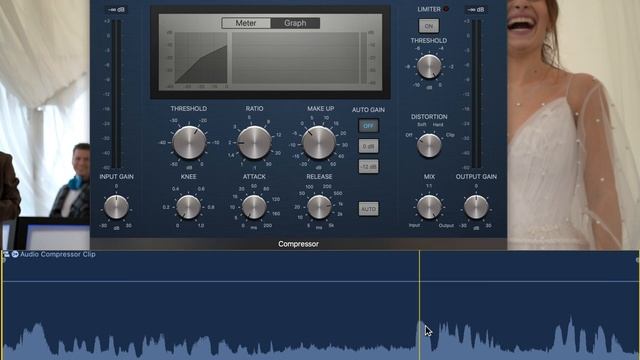Click the horizontal volume line in the clip

tap(320, 281)
